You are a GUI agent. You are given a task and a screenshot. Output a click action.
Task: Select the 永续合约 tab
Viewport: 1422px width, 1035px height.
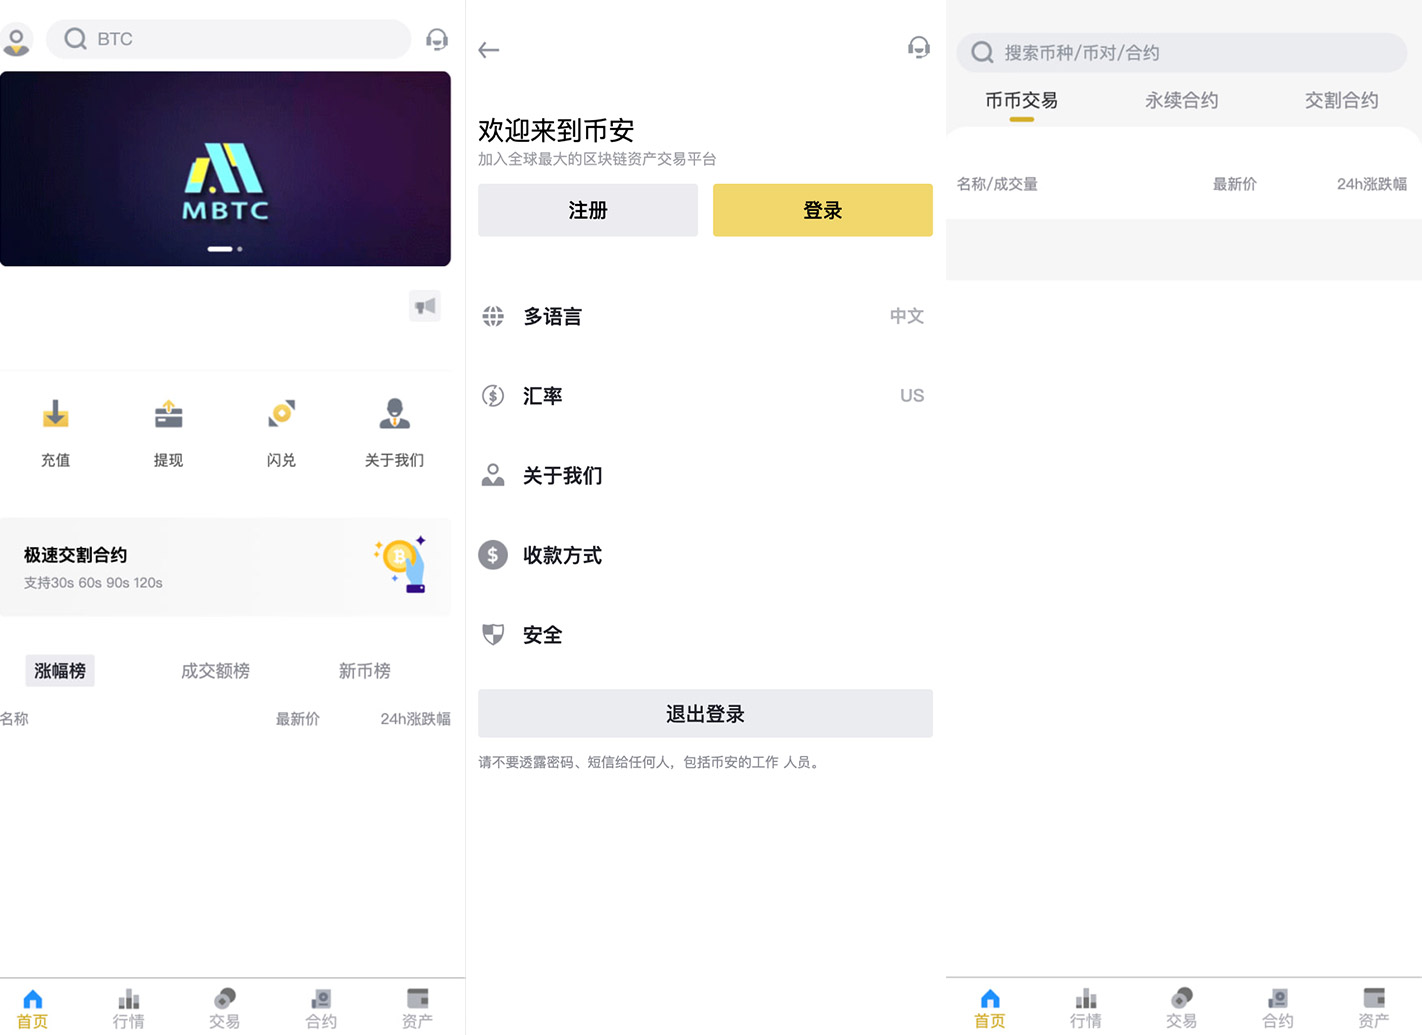1182,101
